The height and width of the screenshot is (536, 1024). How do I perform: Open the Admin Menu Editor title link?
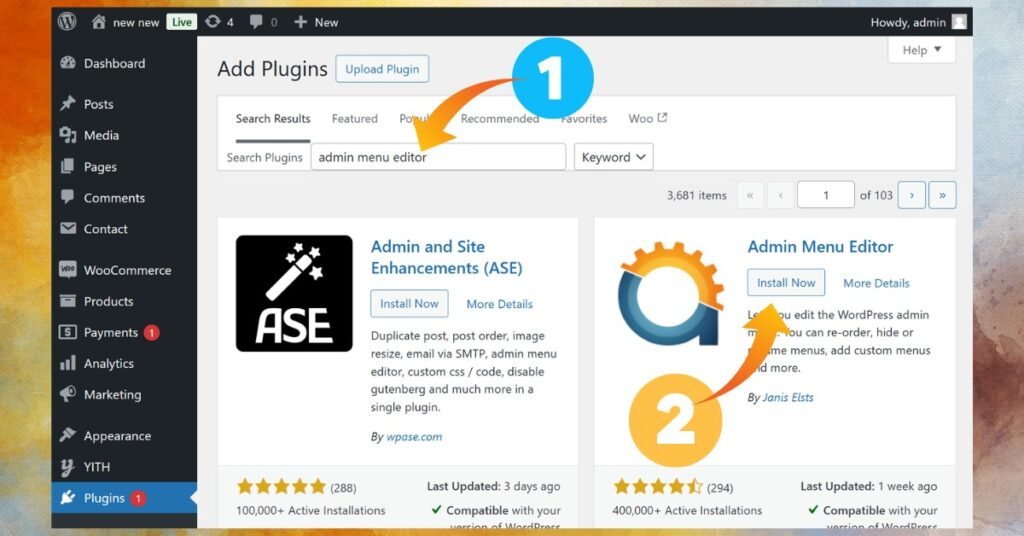click(820, 247)
